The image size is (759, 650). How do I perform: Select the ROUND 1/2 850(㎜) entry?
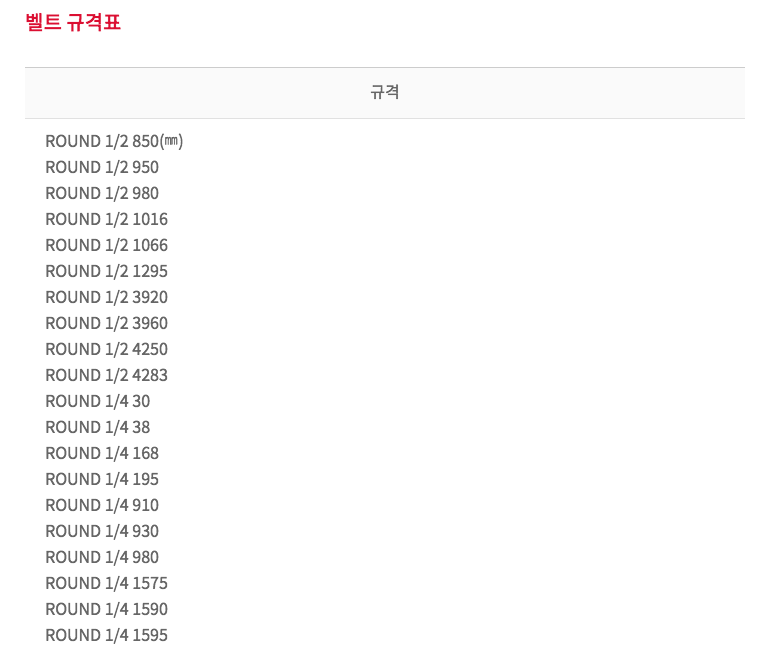coord(114,141)
